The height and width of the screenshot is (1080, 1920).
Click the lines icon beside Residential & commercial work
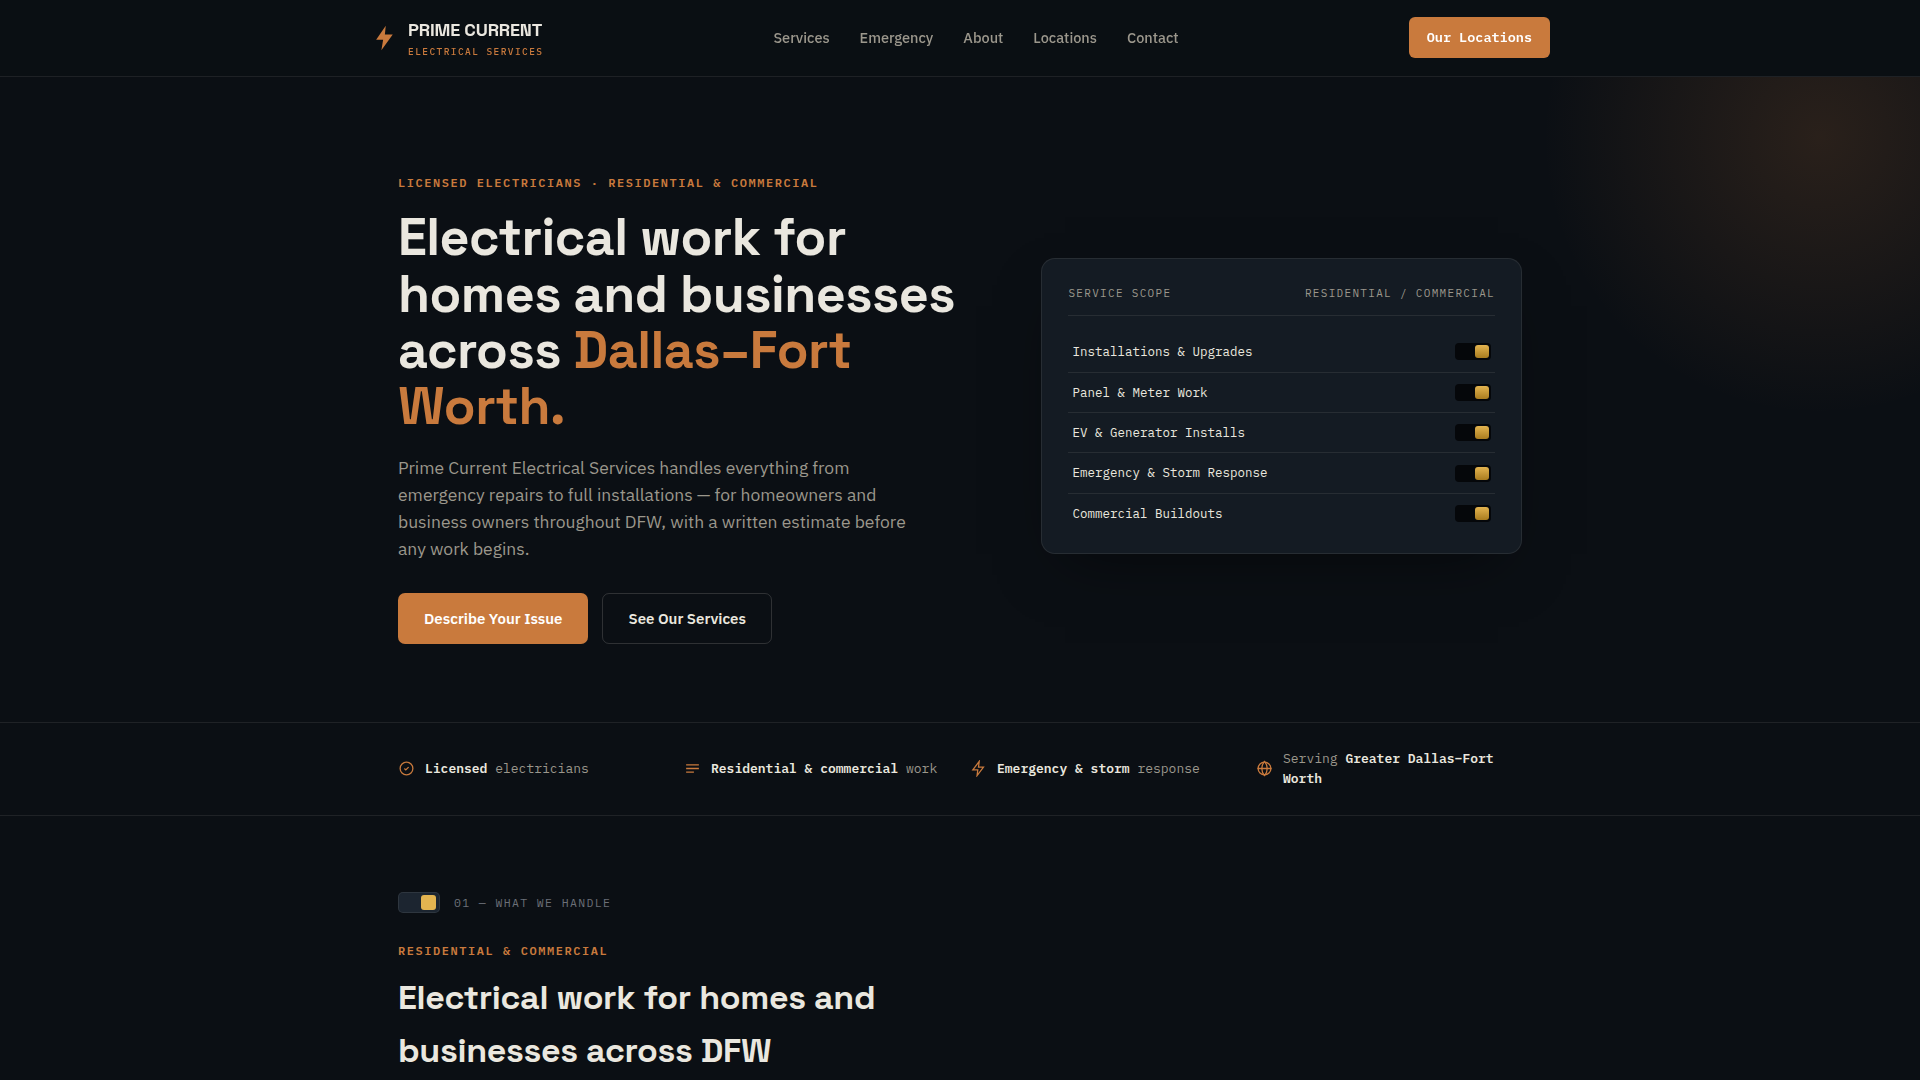692,769
